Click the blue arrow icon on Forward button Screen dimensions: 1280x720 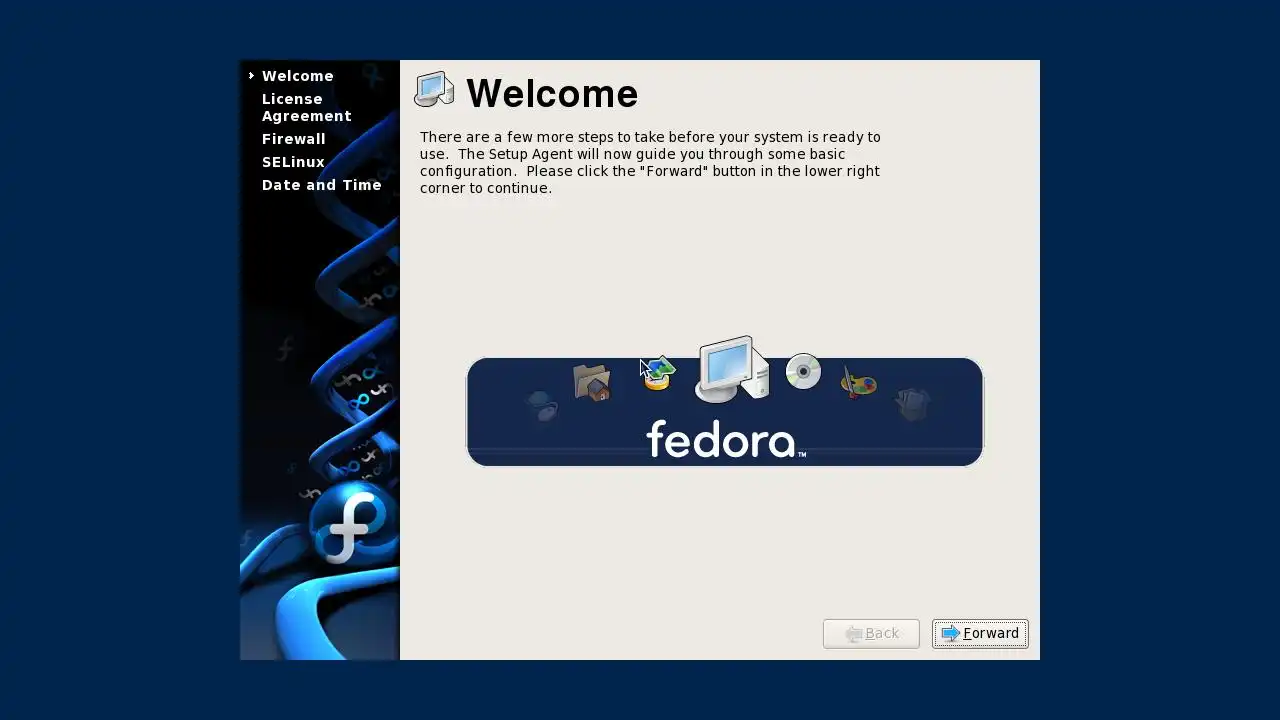[951, 634]
